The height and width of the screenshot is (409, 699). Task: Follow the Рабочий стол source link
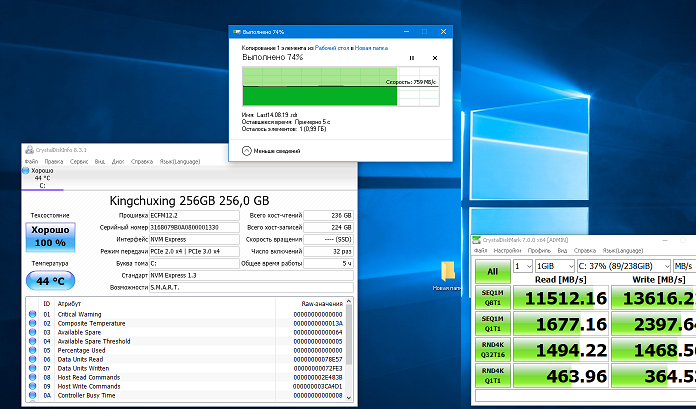pyautogui.click(x=332, y=48)
